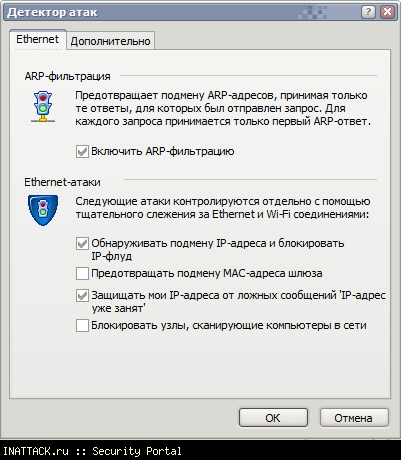Click the Отмена button
The image size is (401, 460).
point(353,418)
